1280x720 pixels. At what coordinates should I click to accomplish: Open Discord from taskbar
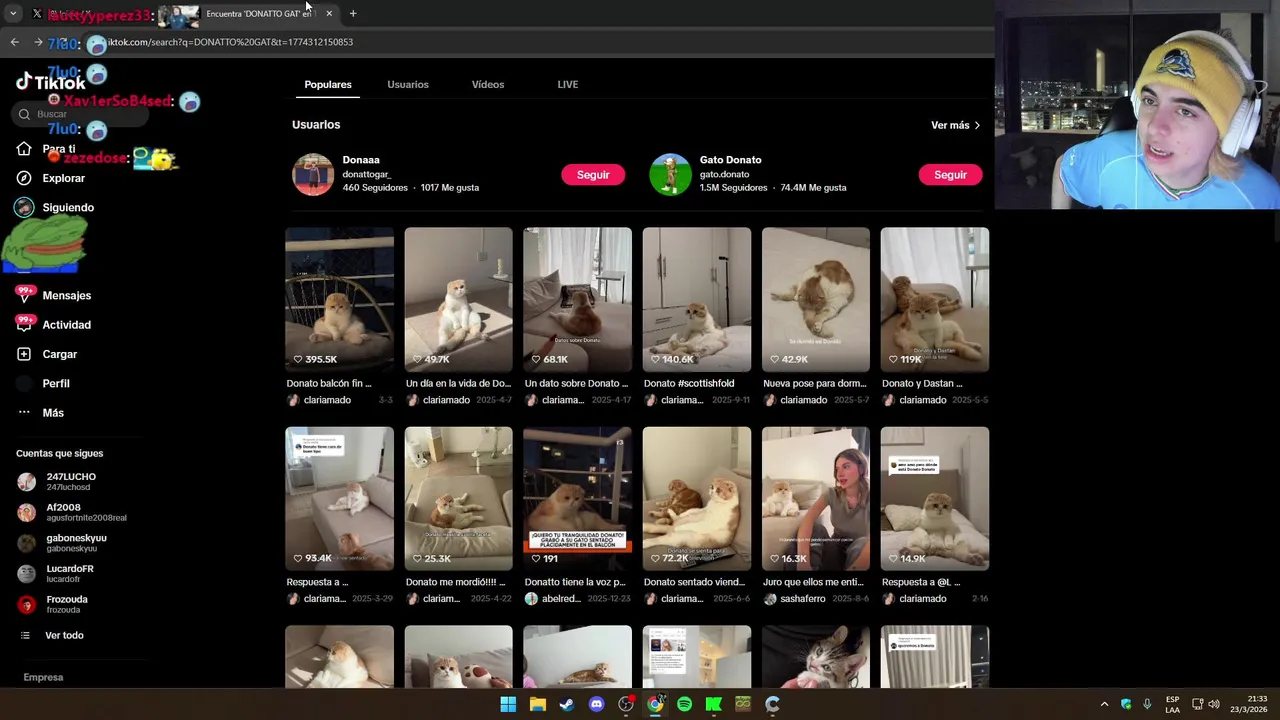[x=596, y=704]
